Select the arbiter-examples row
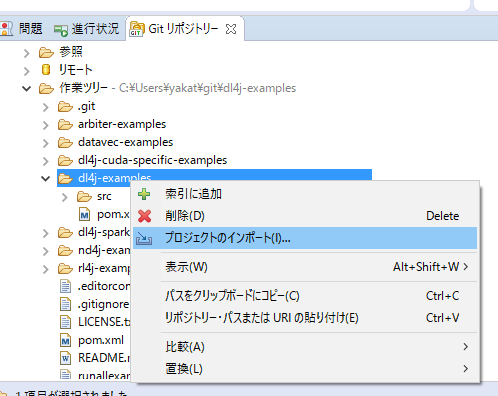 (x=122, y=125)
